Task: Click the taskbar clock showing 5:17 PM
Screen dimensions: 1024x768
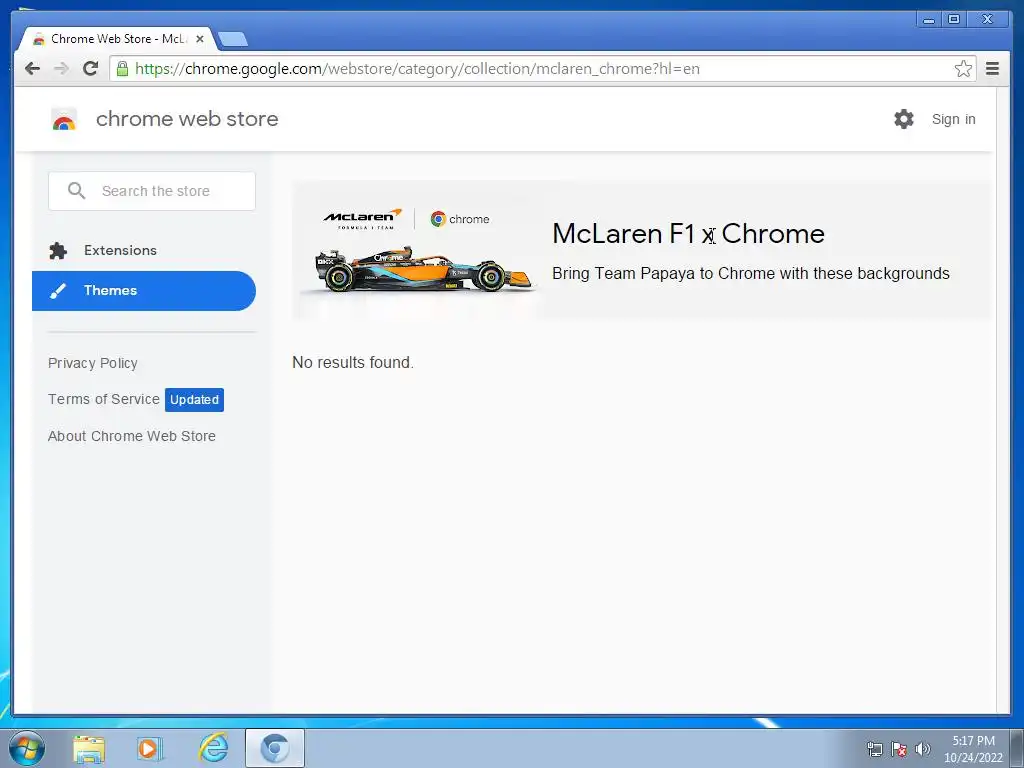Action: [x=973, y=749]
